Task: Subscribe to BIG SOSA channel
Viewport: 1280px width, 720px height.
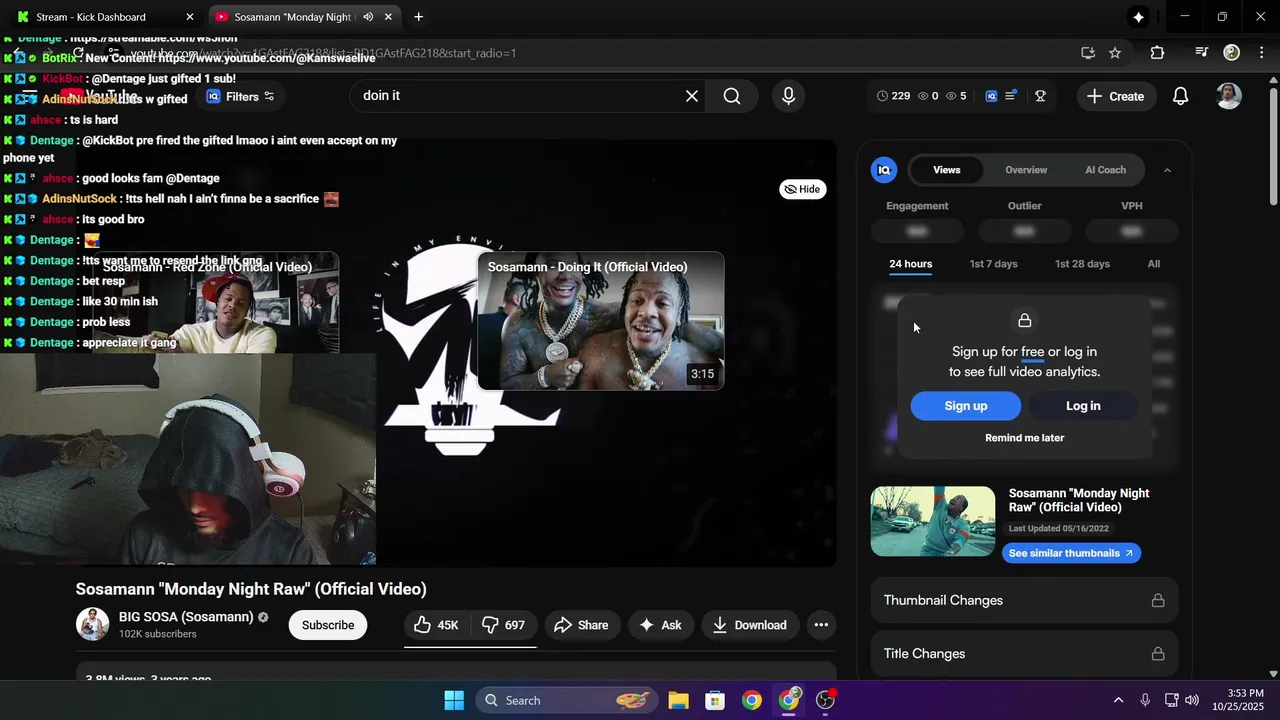Action: pyautogui.click(x=328, y=625)
